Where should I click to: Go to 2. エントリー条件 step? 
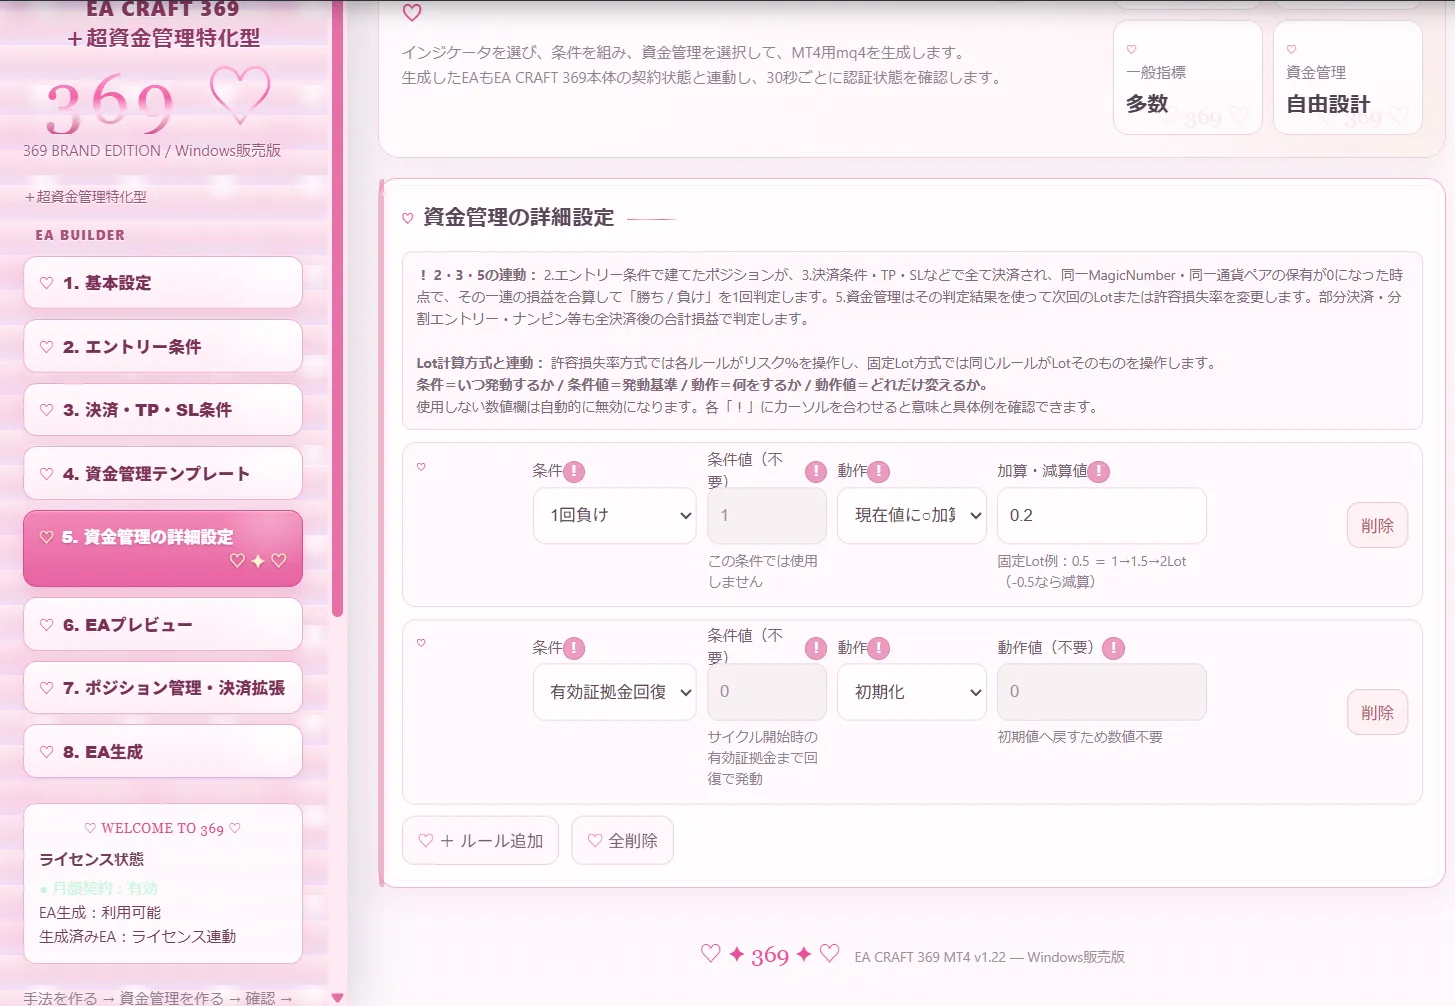(163, 347)
